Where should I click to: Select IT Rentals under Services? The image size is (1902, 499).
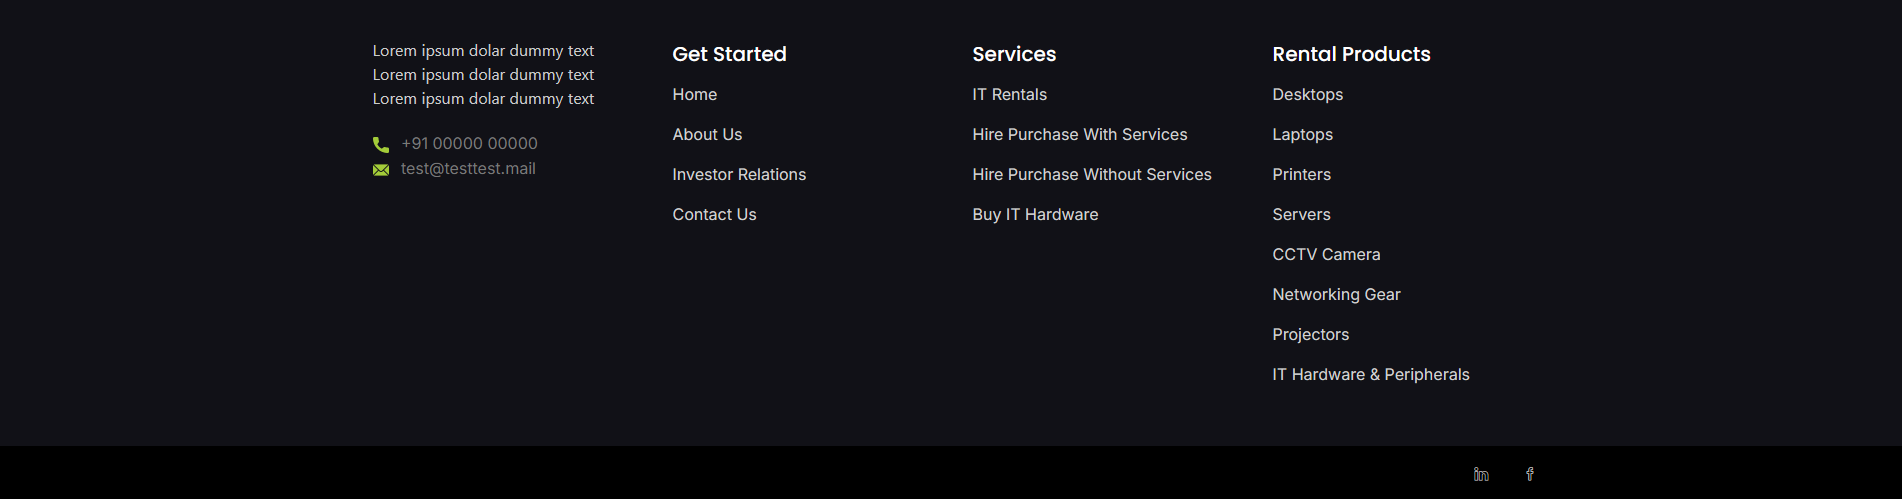1009,95
